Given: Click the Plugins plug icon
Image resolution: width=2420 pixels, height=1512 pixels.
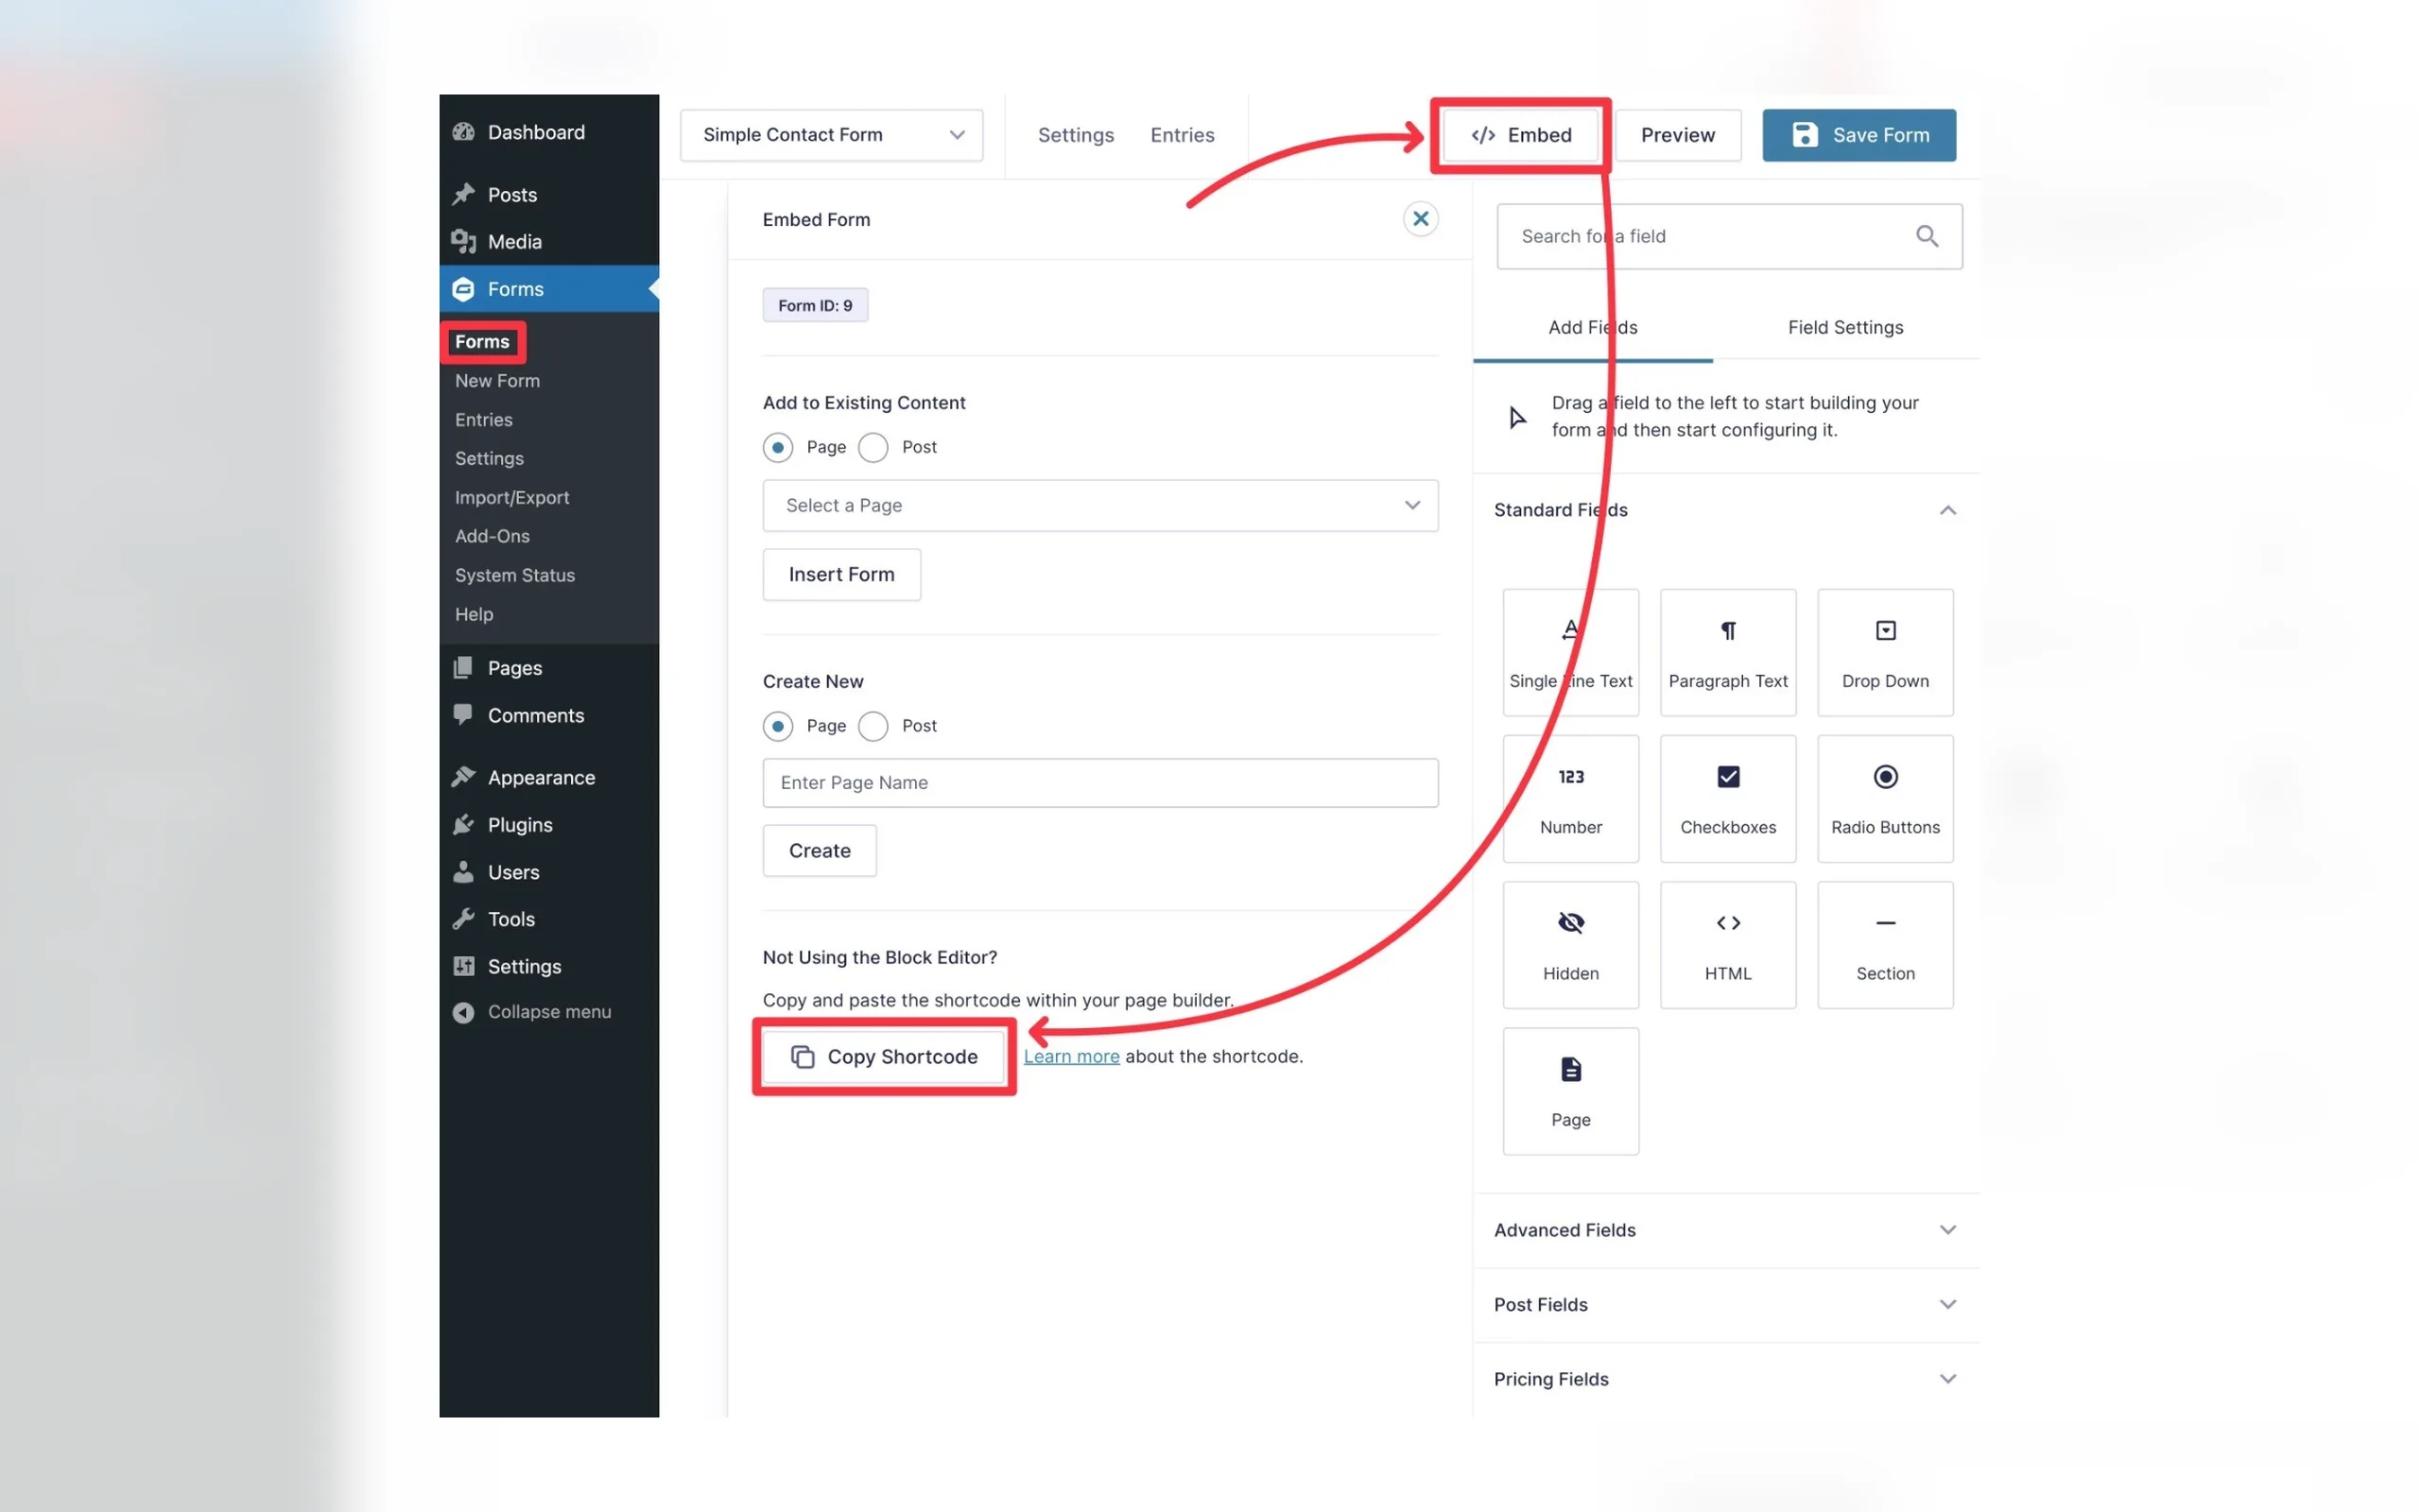Looking at the screenshot, I should click(463, 824).
